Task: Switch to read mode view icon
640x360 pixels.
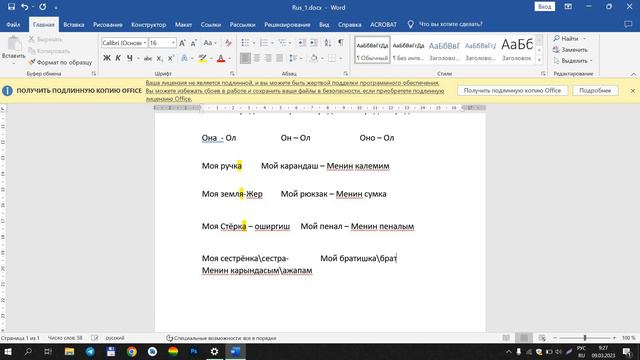Action: (x=506, y=338)
